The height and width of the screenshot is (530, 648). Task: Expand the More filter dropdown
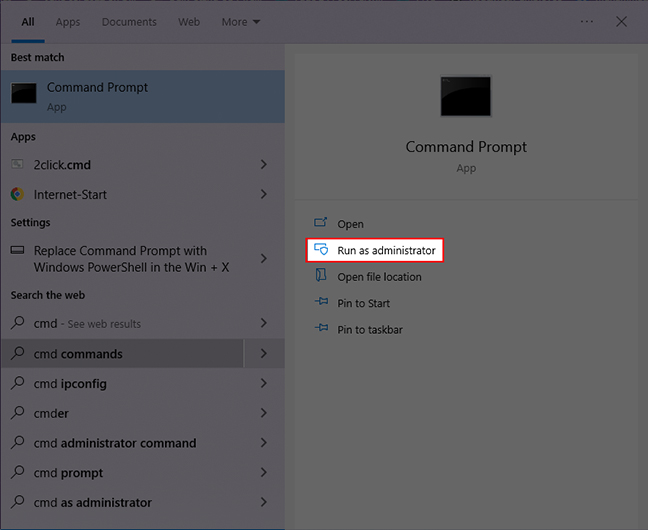point(241,21)
